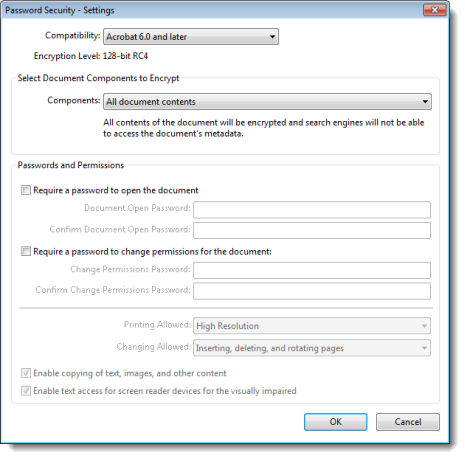Close the Password Security Settings dialog

coord(435,10)
